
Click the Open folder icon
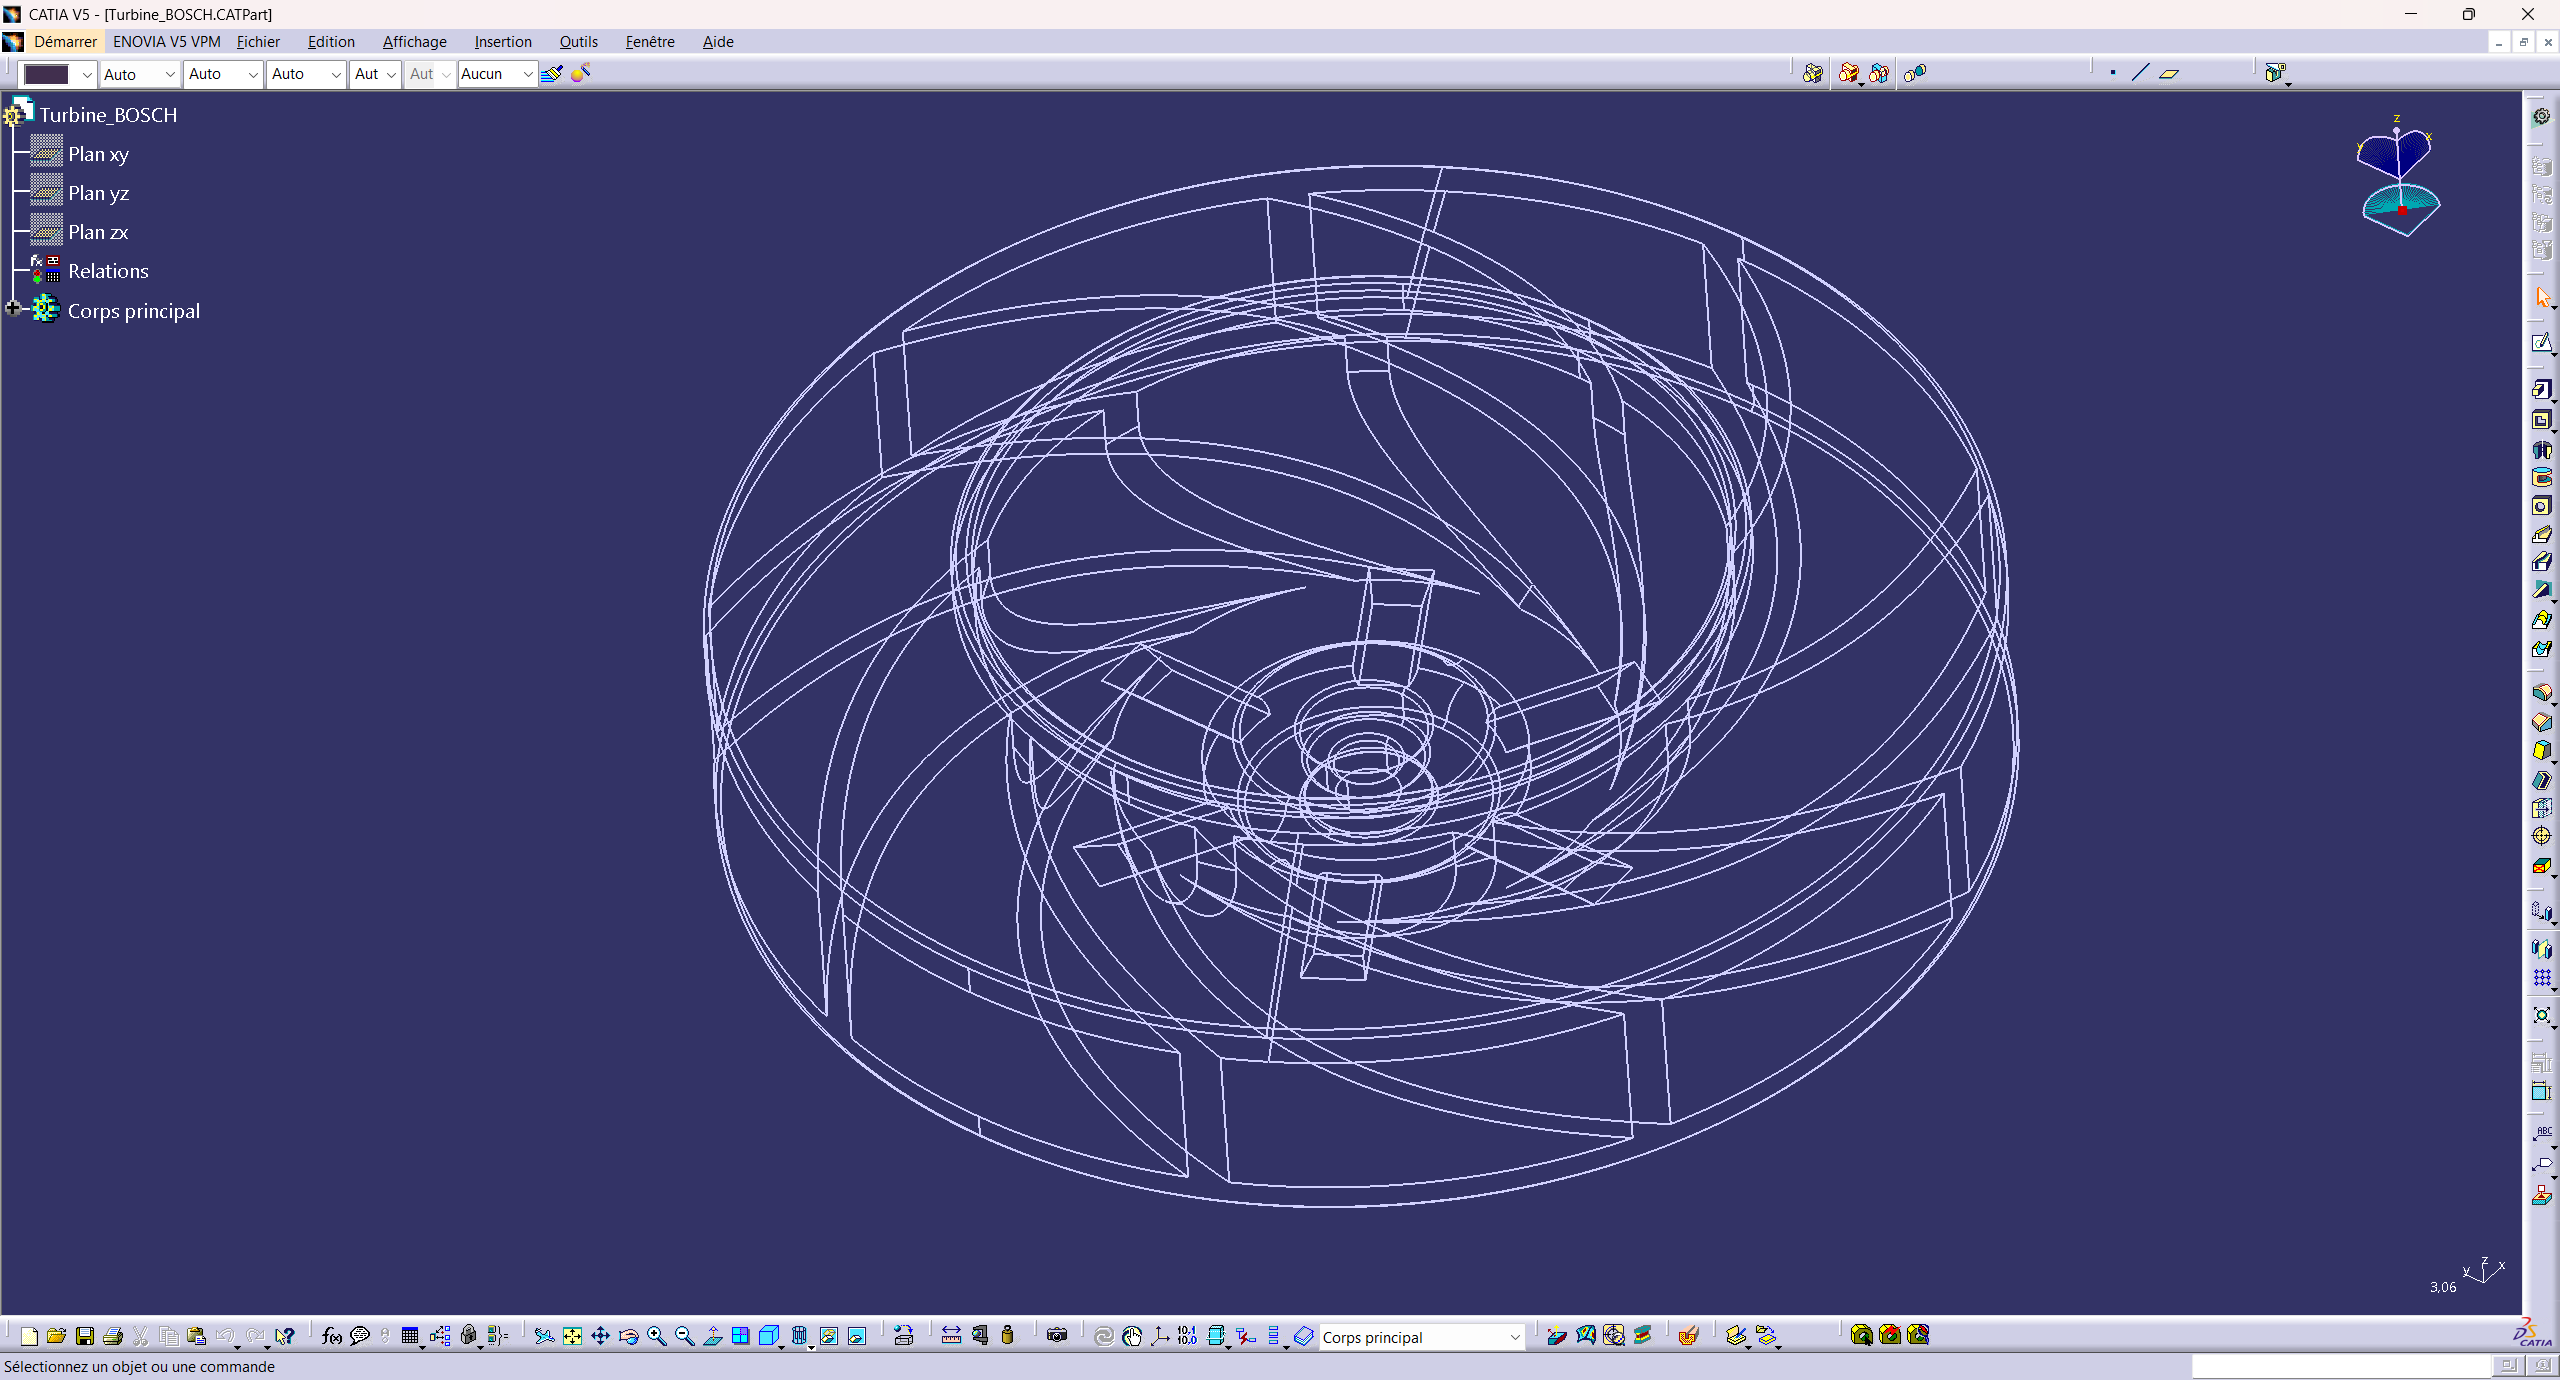57,1336
